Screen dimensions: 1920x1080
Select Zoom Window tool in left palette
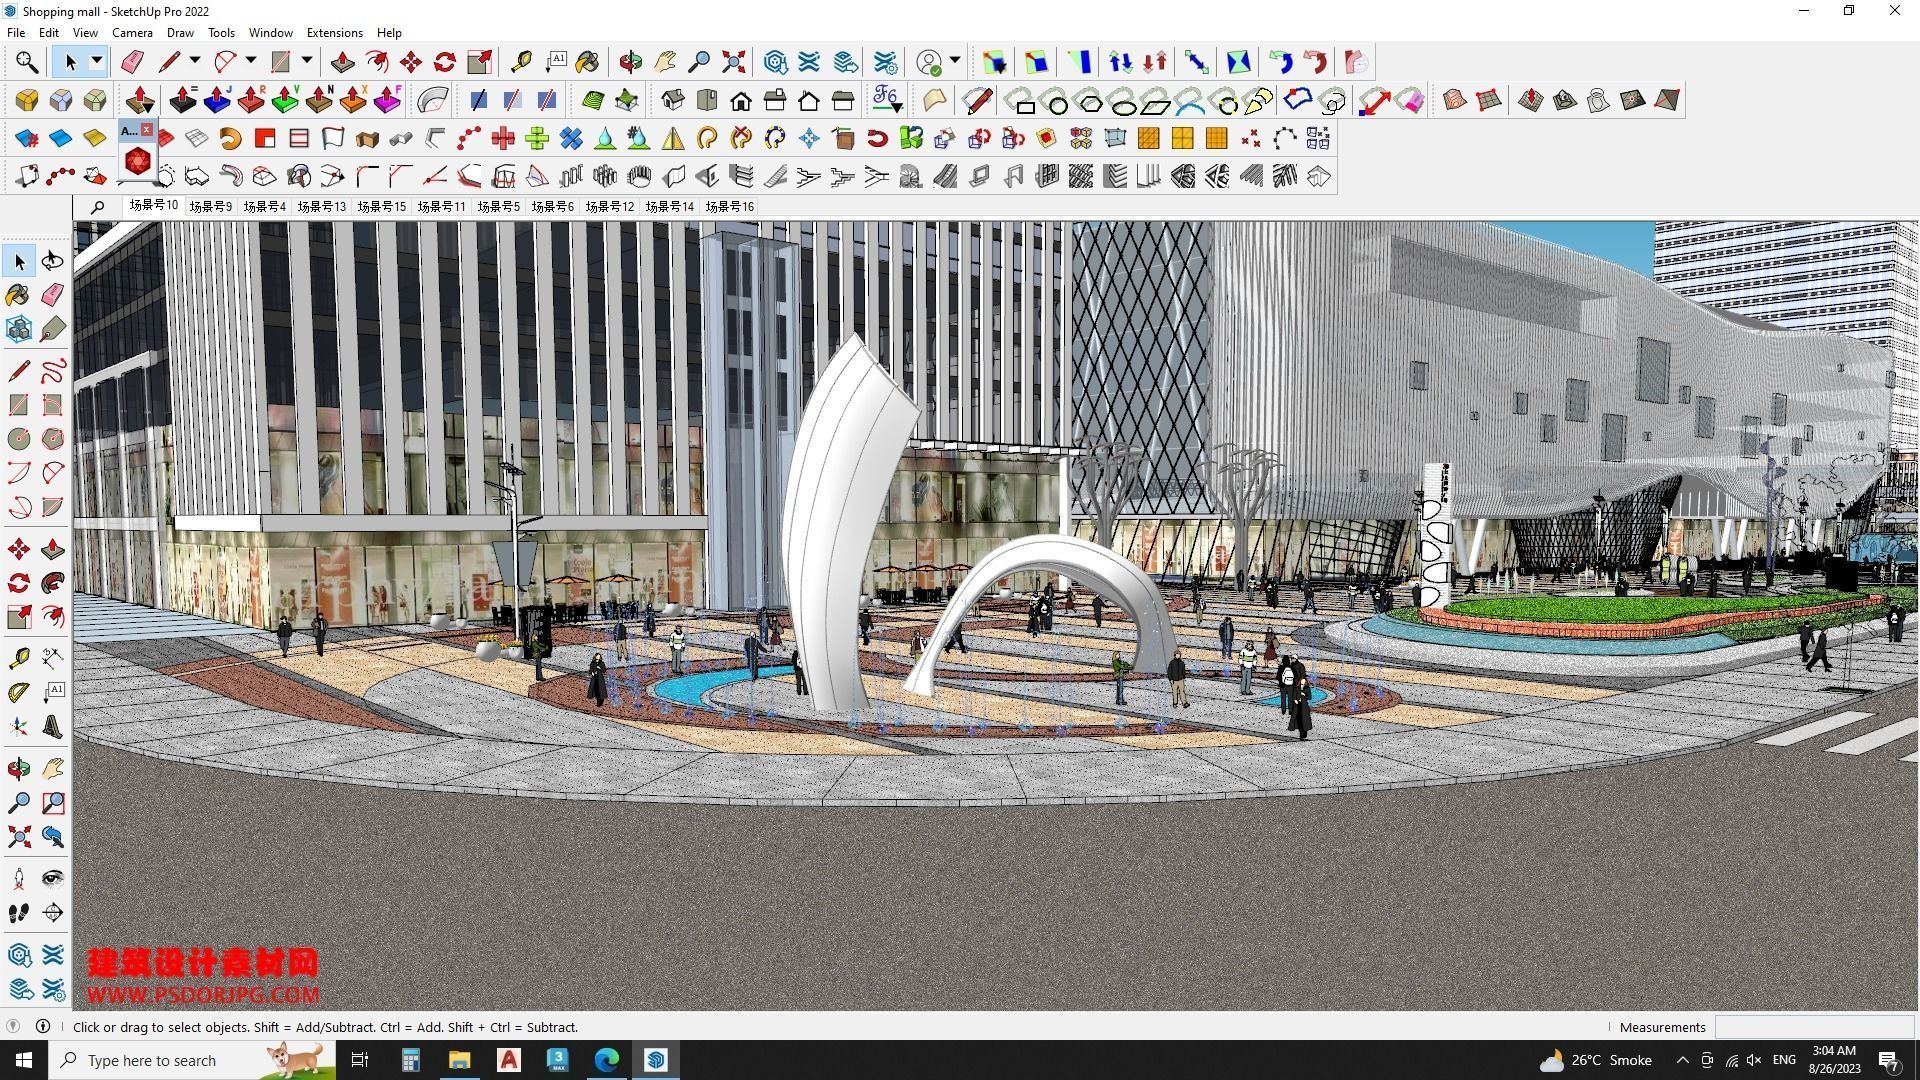click(53, 802)
